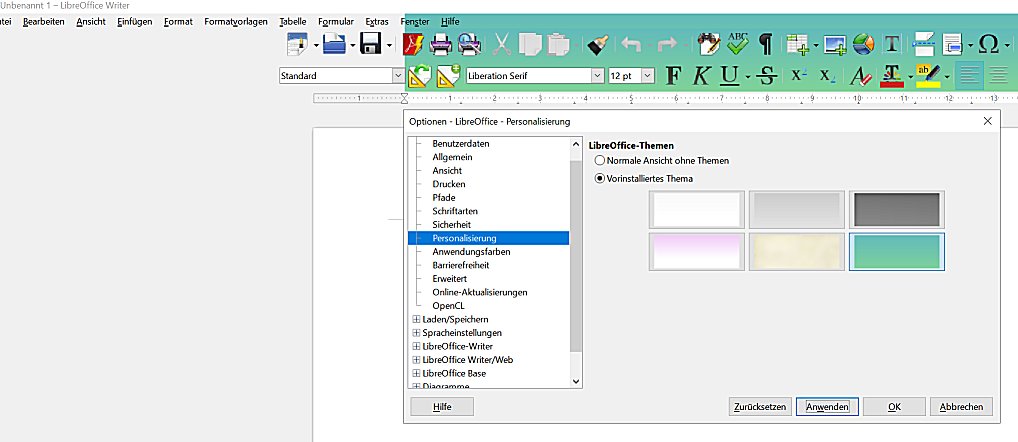This screenshot has width=1018, height=442.
Task: Expand the LibreOffice Base tree node
Action: [x=416, y=374]
